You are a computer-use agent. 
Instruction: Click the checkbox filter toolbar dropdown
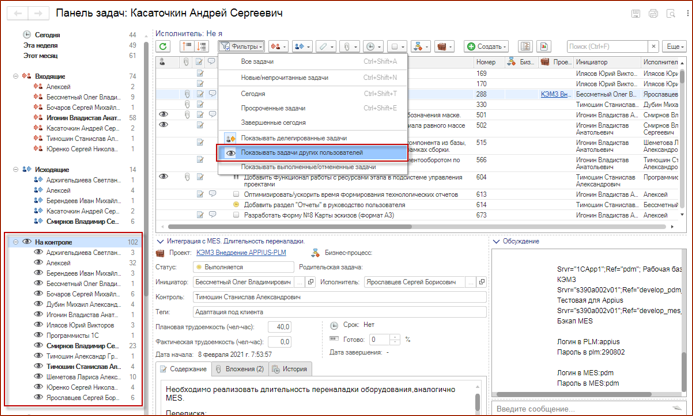(x=397, y=46)
